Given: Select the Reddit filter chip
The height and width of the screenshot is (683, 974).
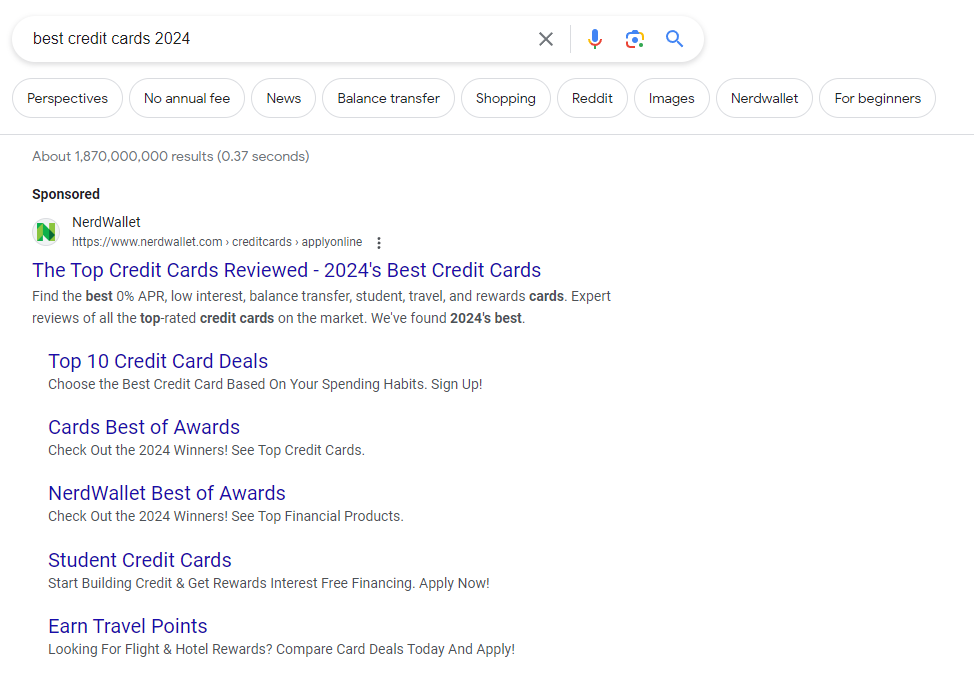Looking at the screenshot, I should click(x=592, y=98).
